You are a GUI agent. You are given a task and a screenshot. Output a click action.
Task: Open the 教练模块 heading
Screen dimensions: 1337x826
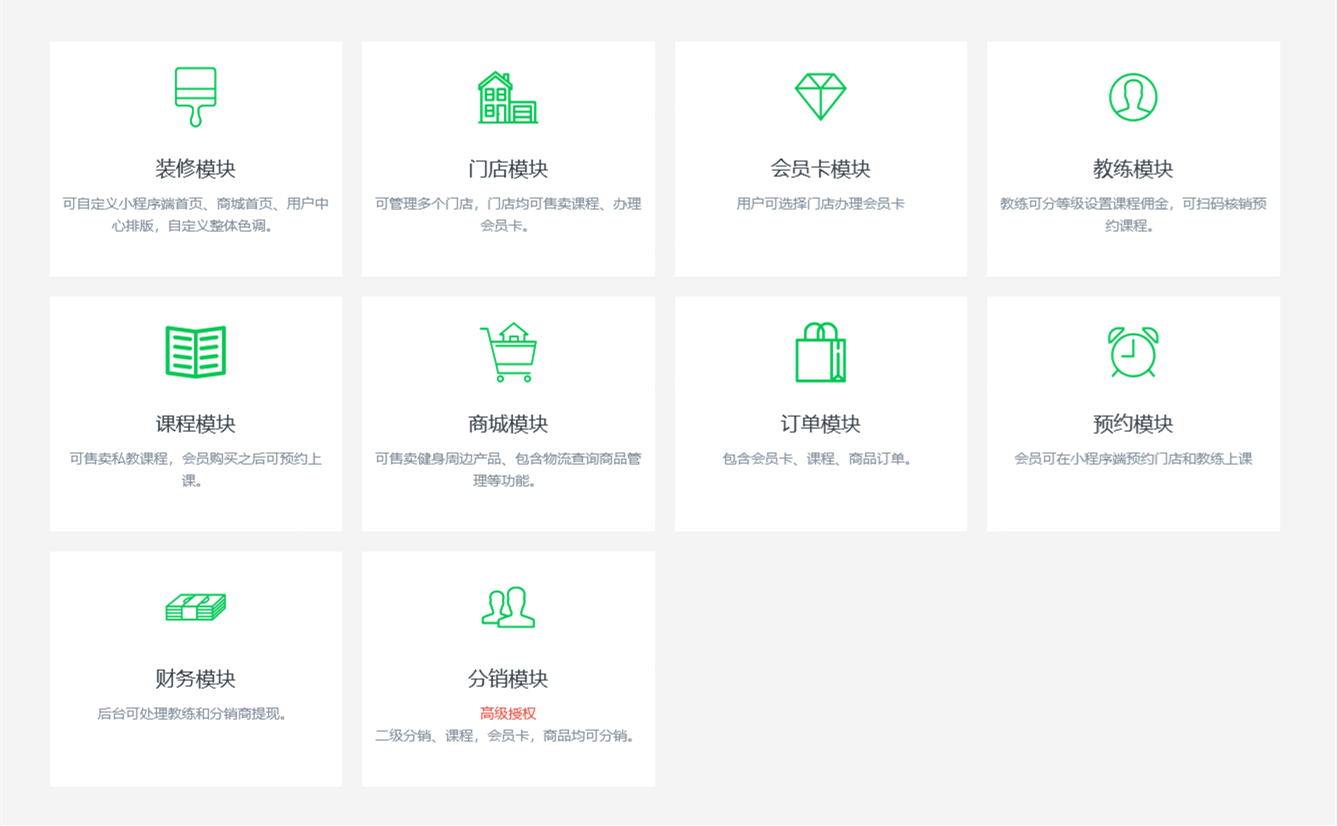coord(1133,169)
